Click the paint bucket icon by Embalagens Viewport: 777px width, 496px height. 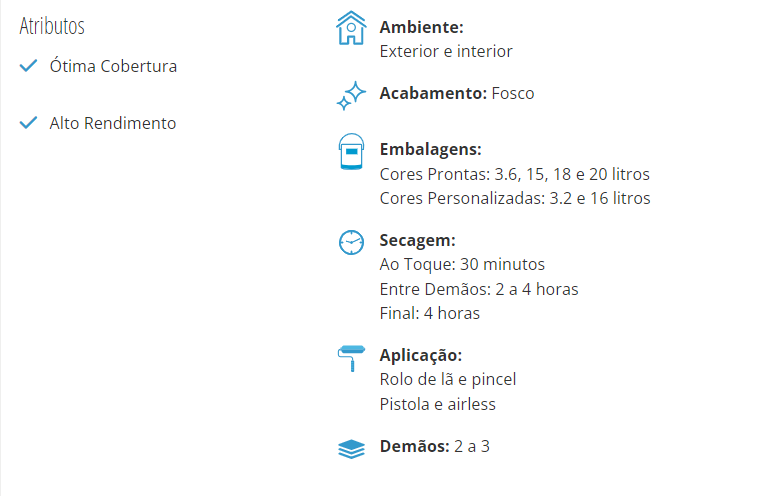pyautogui.click(x=351, y=152)
